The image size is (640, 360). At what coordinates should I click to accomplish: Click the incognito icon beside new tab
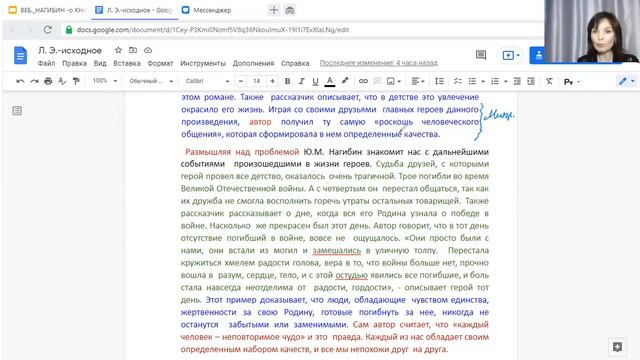(x=290, y=10)
